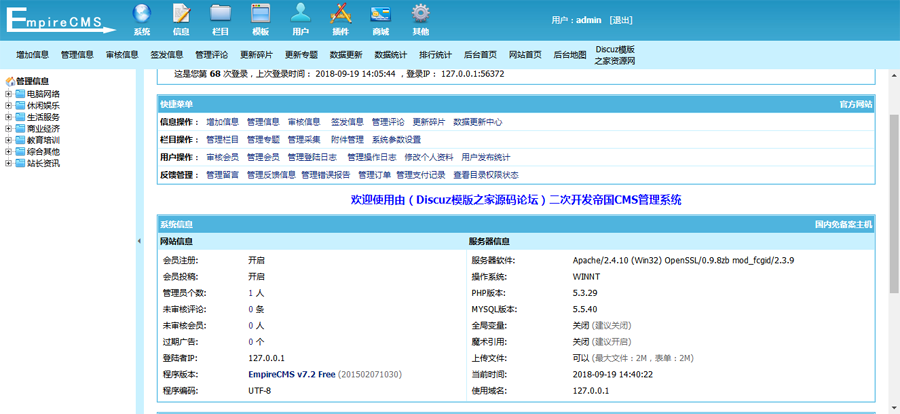Click the 管理信息 home icon in sidebar
This screenshot has width=900, height=414.
point(10,82)
